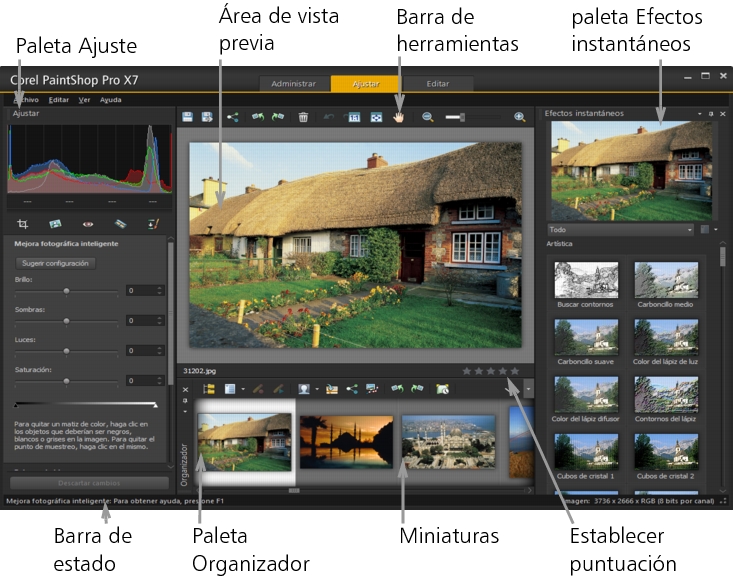Delete the image with the trash icon
The image size is (733, 582).
coord(303,117)
